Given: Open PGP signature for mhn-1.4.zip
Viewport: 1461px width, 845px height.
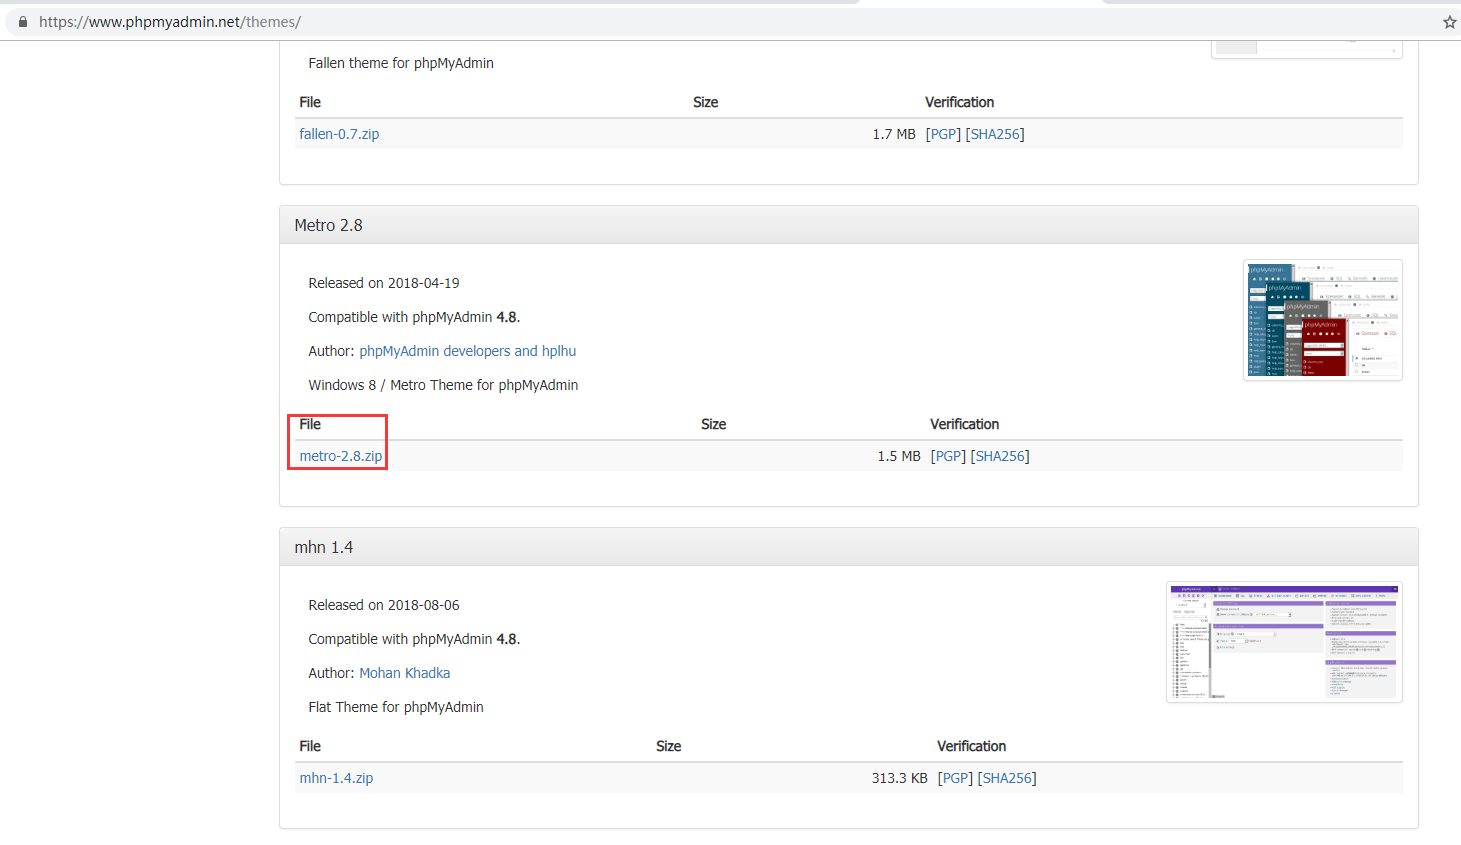Looking at the screenshot, I should point(955,778).
